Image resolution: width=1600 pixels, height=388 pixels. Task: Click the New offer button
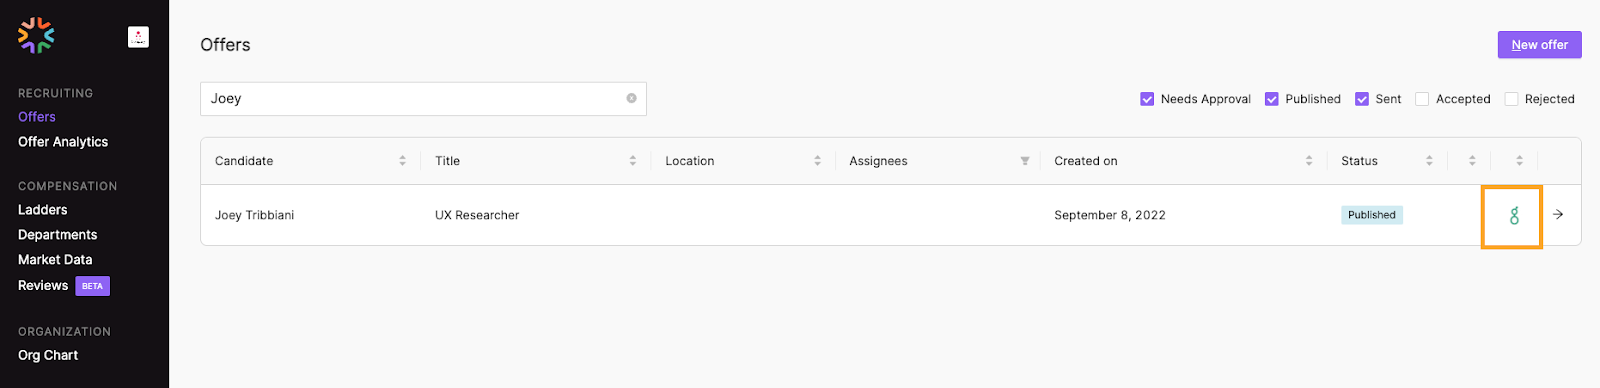pyautogui.click(x=1539, y=45)
